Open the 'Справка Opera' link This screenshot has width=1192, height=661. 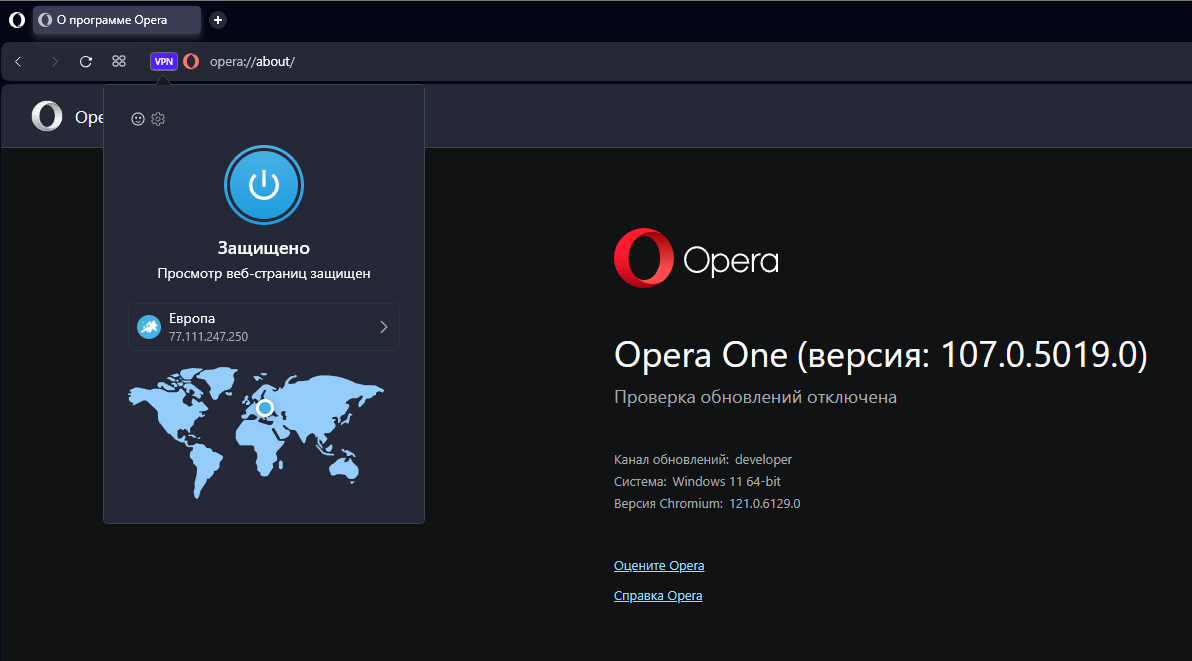(x=658, y=596)
